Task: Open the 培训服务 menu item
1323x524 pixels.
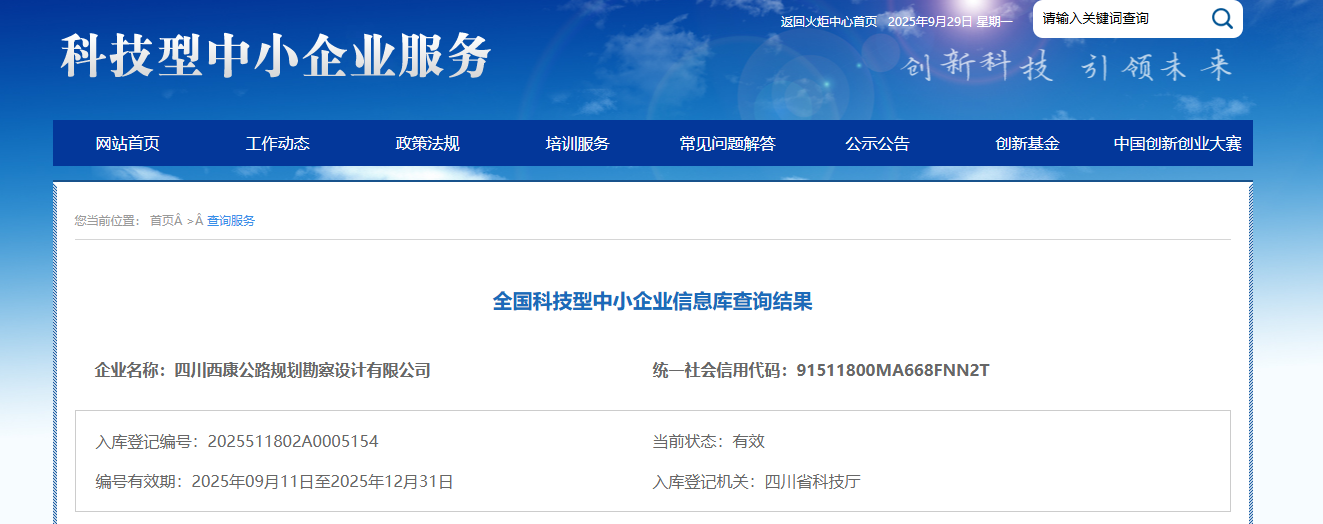Action: [577, 143]
